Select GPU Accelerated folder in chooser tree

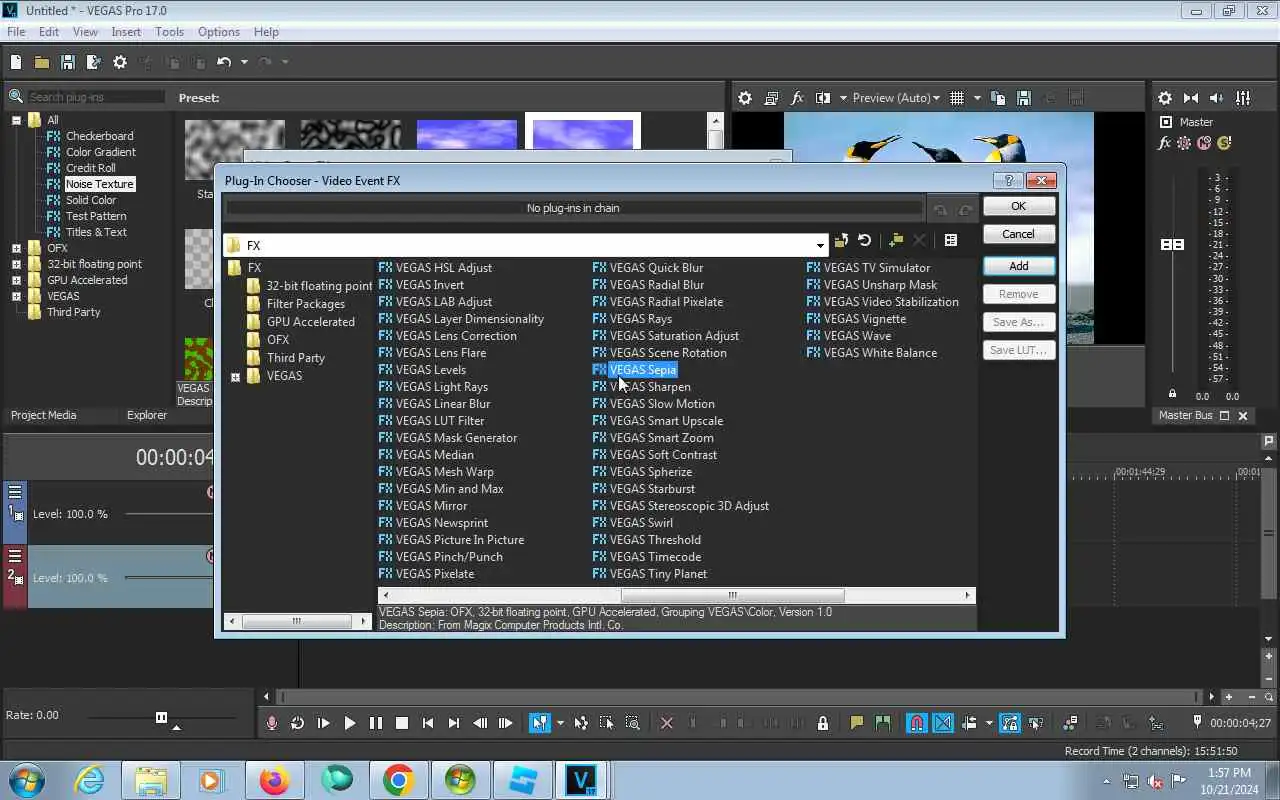point(310,322)
